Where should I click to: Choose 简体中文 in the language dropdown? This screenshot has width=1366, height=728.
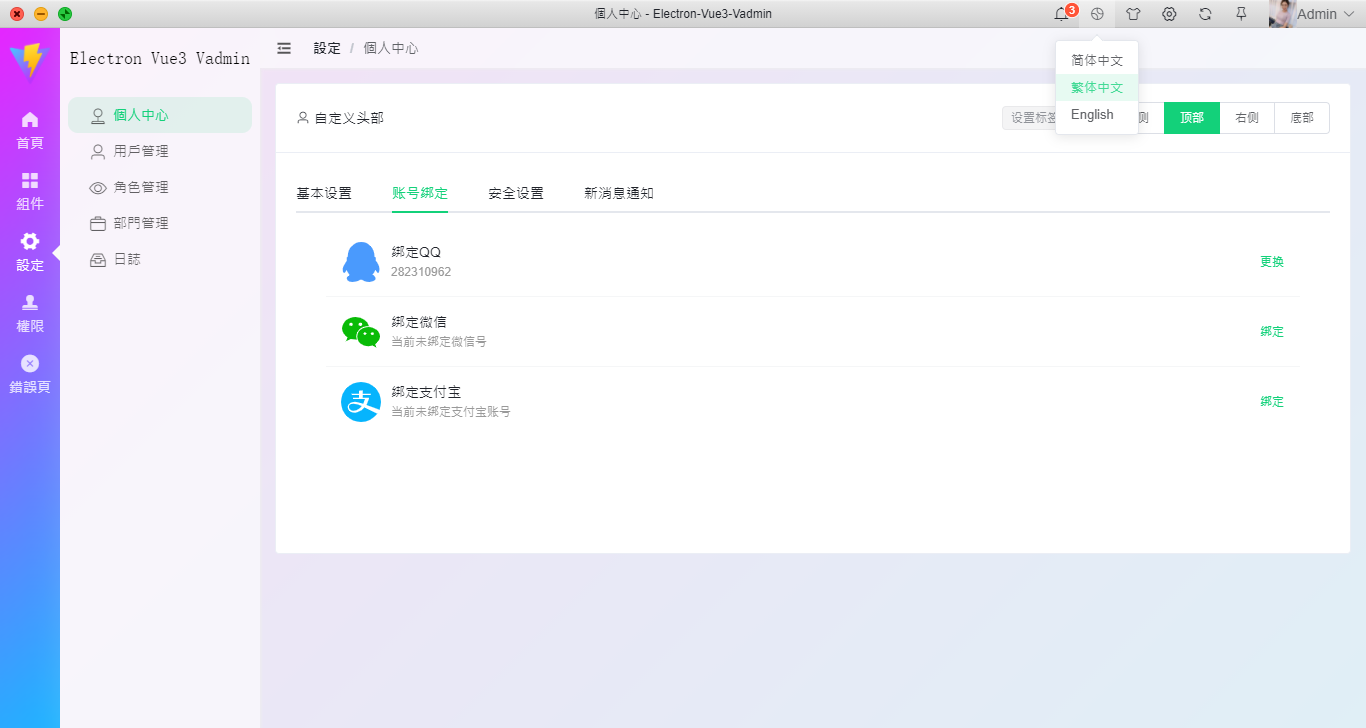1094,59
